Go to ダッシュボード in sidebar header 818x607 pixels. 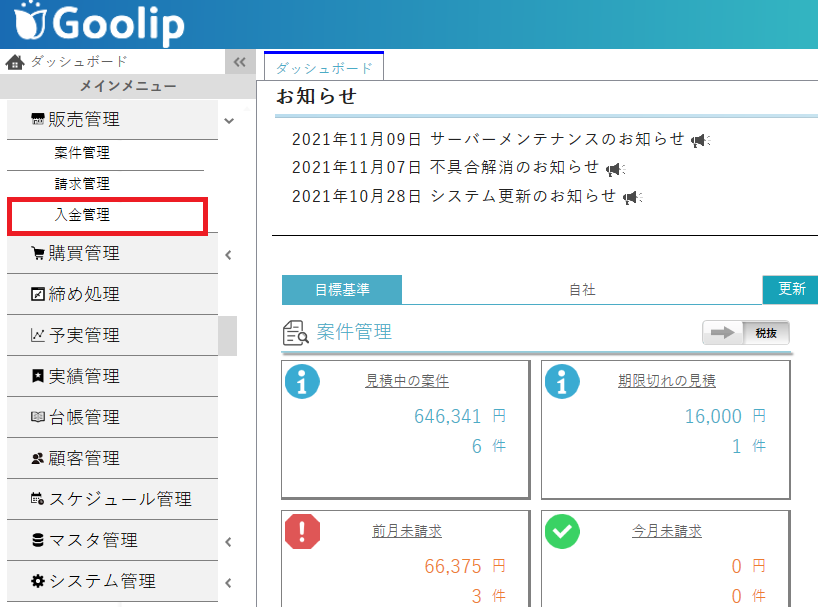pyautogui.click(x=79, y=62)
